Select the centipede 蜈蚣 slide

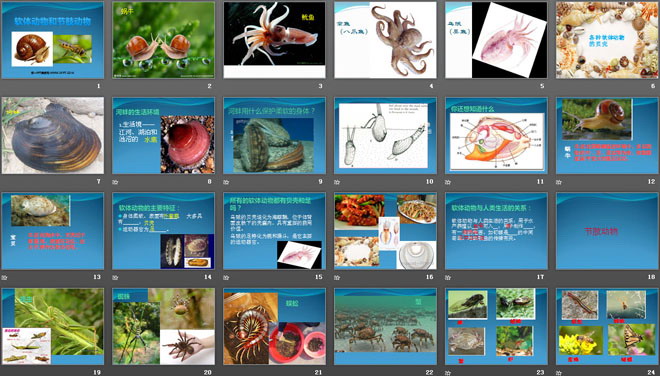(x=274, y=326)
